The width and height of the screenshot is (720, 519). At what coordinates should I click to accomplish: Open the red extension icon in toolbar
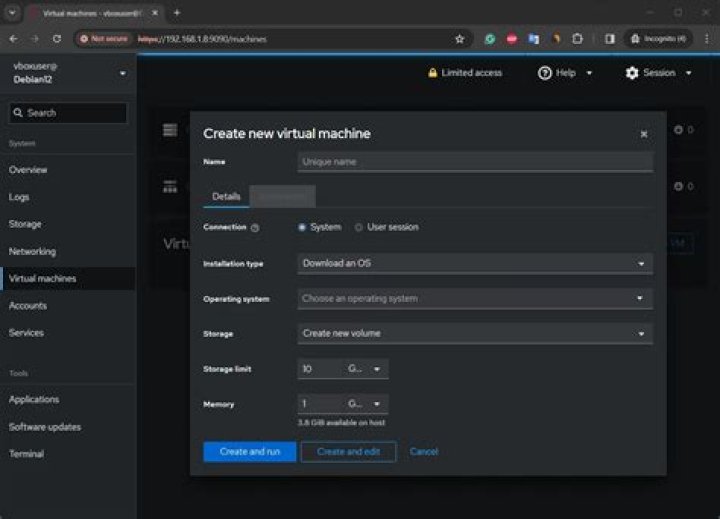(x=512, y=39)
